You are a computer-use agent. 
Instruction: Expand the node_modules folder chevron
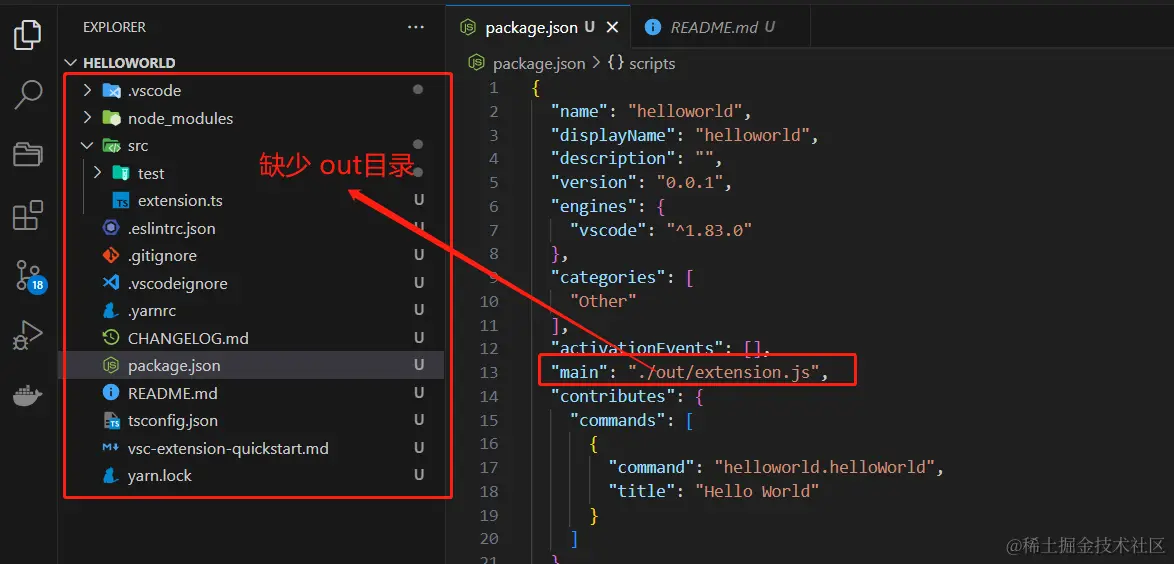[87, 118]
